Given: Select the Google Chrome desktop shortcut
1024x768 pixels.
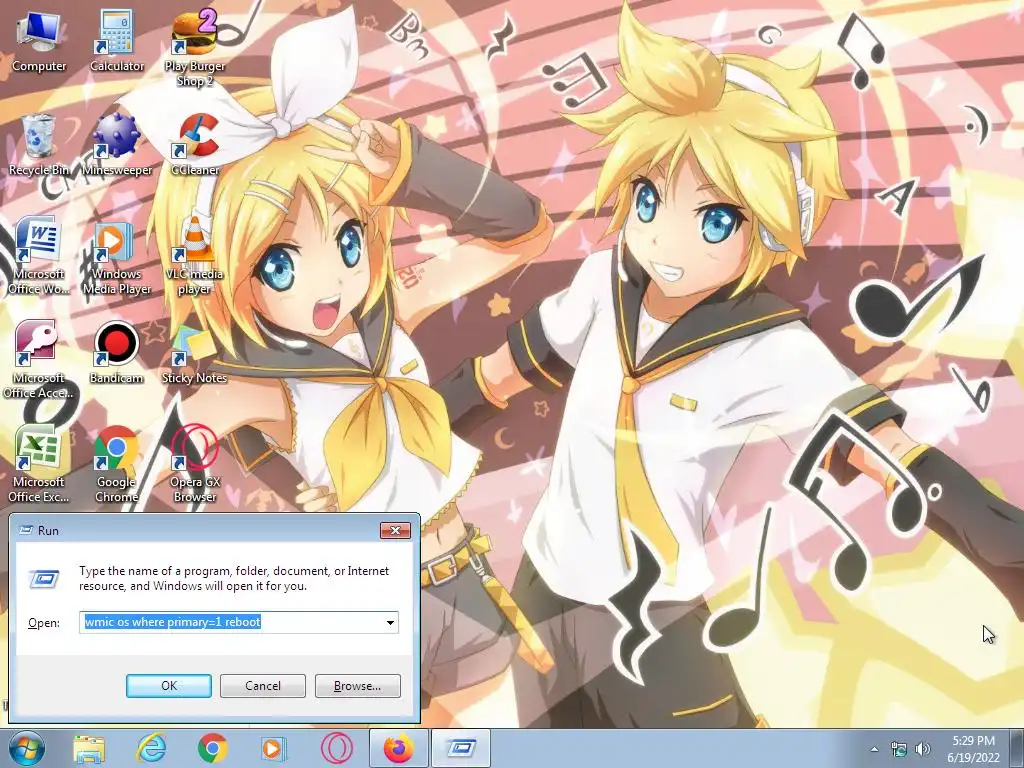Looking at the screenshot, I should tap(117, 464).
